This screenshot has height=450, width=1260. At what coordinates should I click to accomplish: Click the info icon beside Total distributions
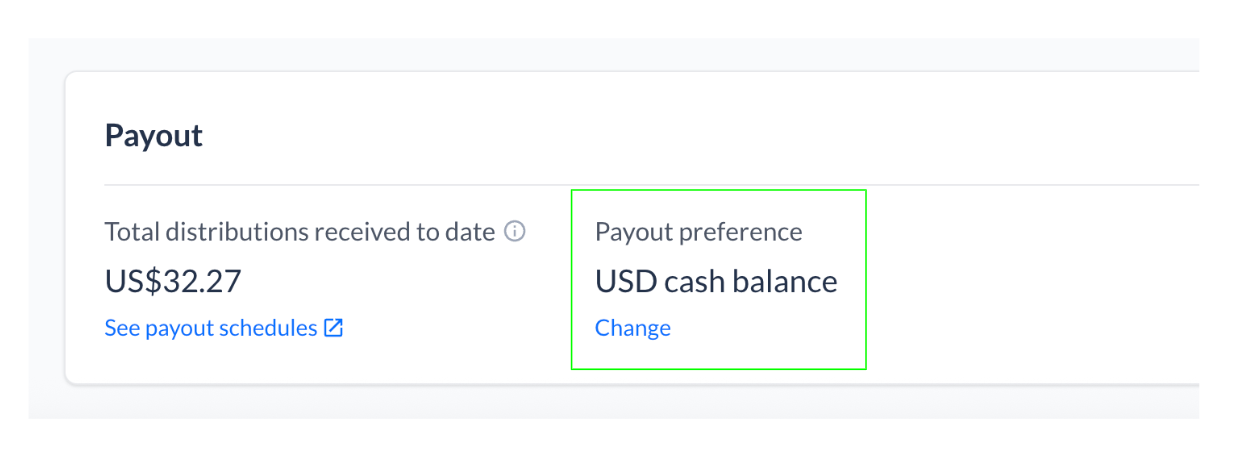515,232
